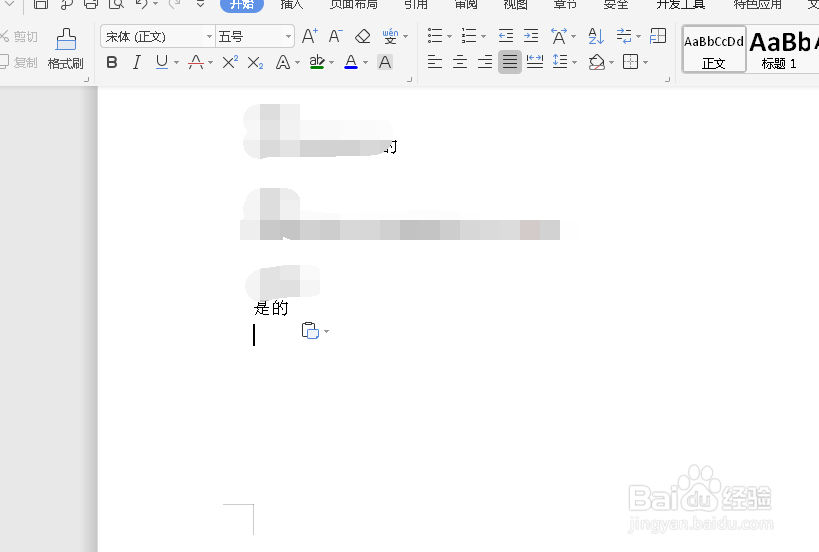The image size is (819, 552).
Task: Click the A-Z sort icon
Action: tap(595, 36)
